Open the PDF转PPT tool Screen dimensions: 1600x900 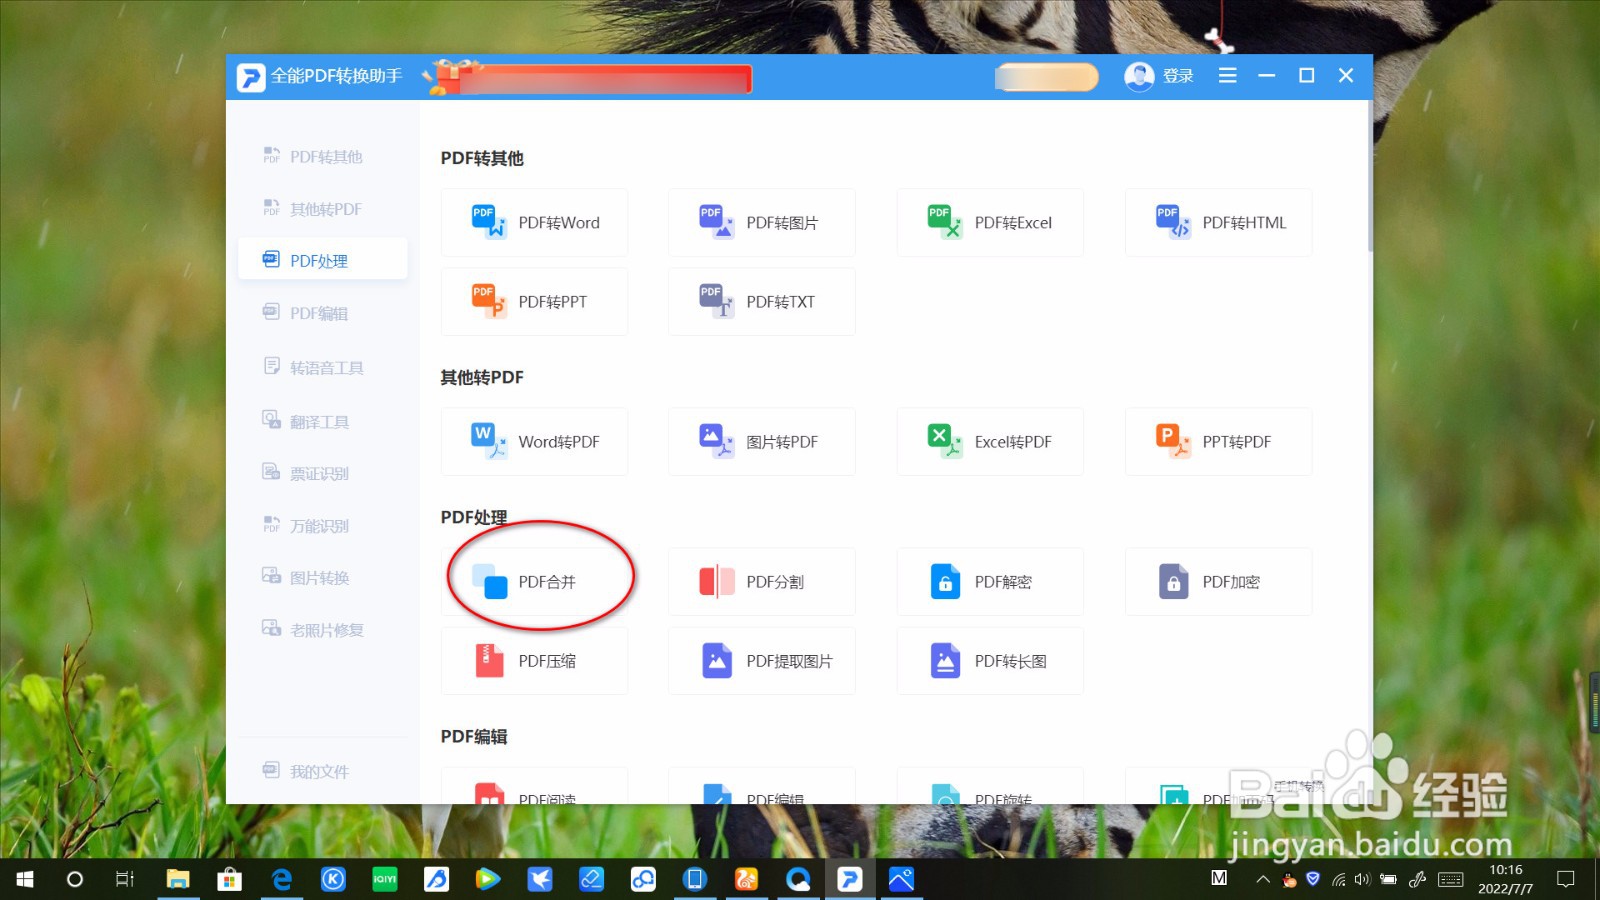534,301
